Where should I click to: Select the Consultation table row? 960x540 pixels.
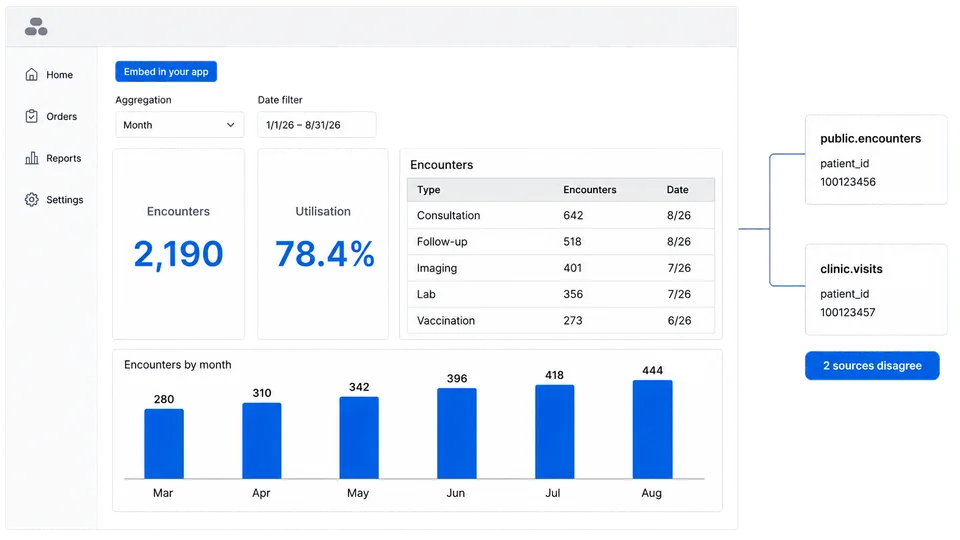[x=561, y=216]
